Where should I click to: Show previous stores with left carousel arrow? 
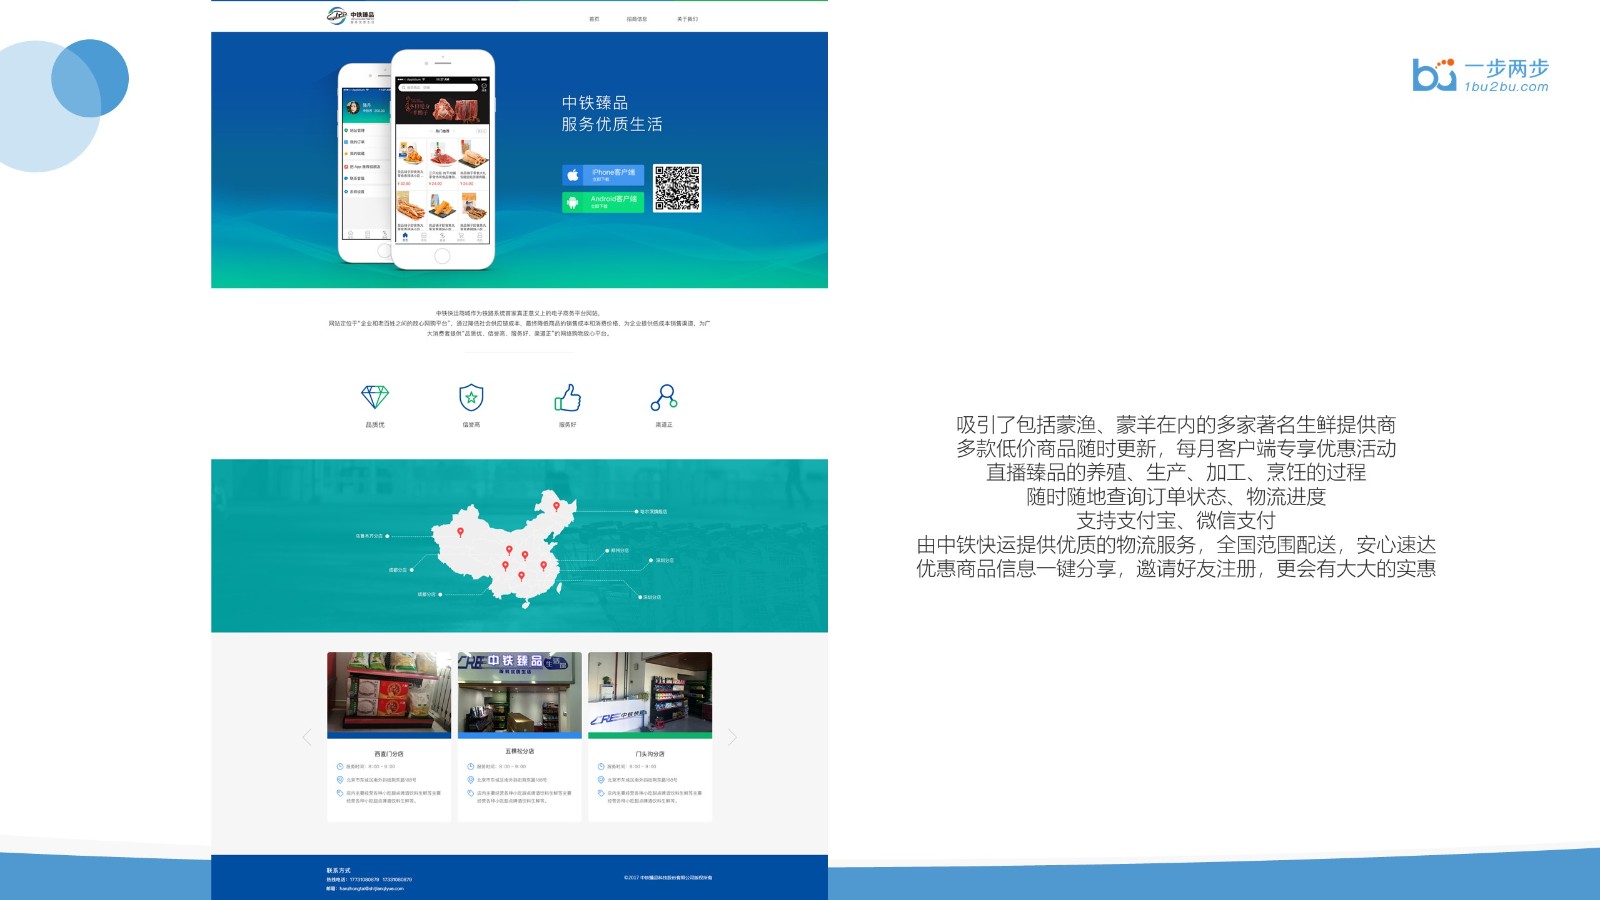coord(307,737)
